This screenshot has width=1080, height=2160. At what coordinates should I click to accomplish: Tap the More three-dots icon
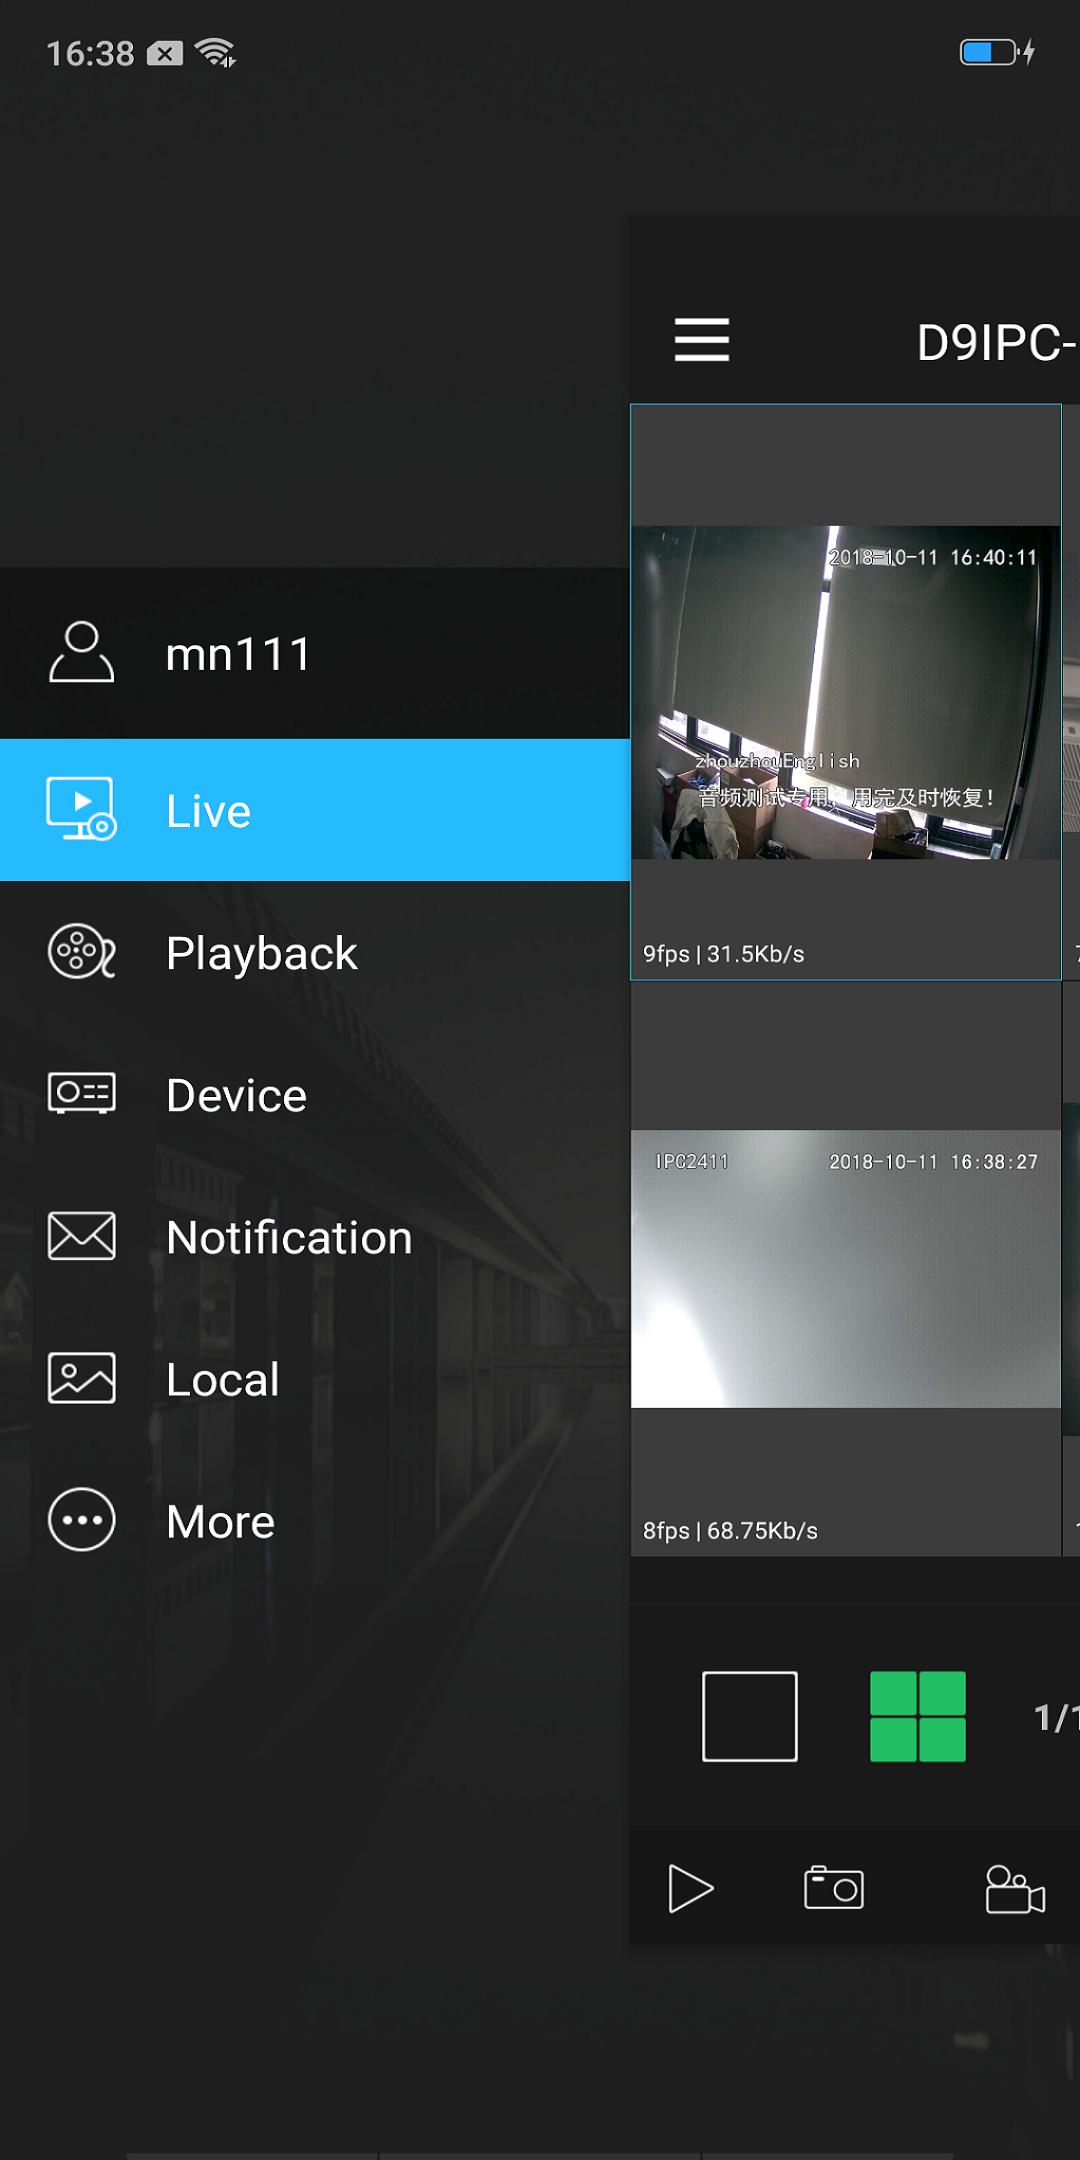point(82,1520)
